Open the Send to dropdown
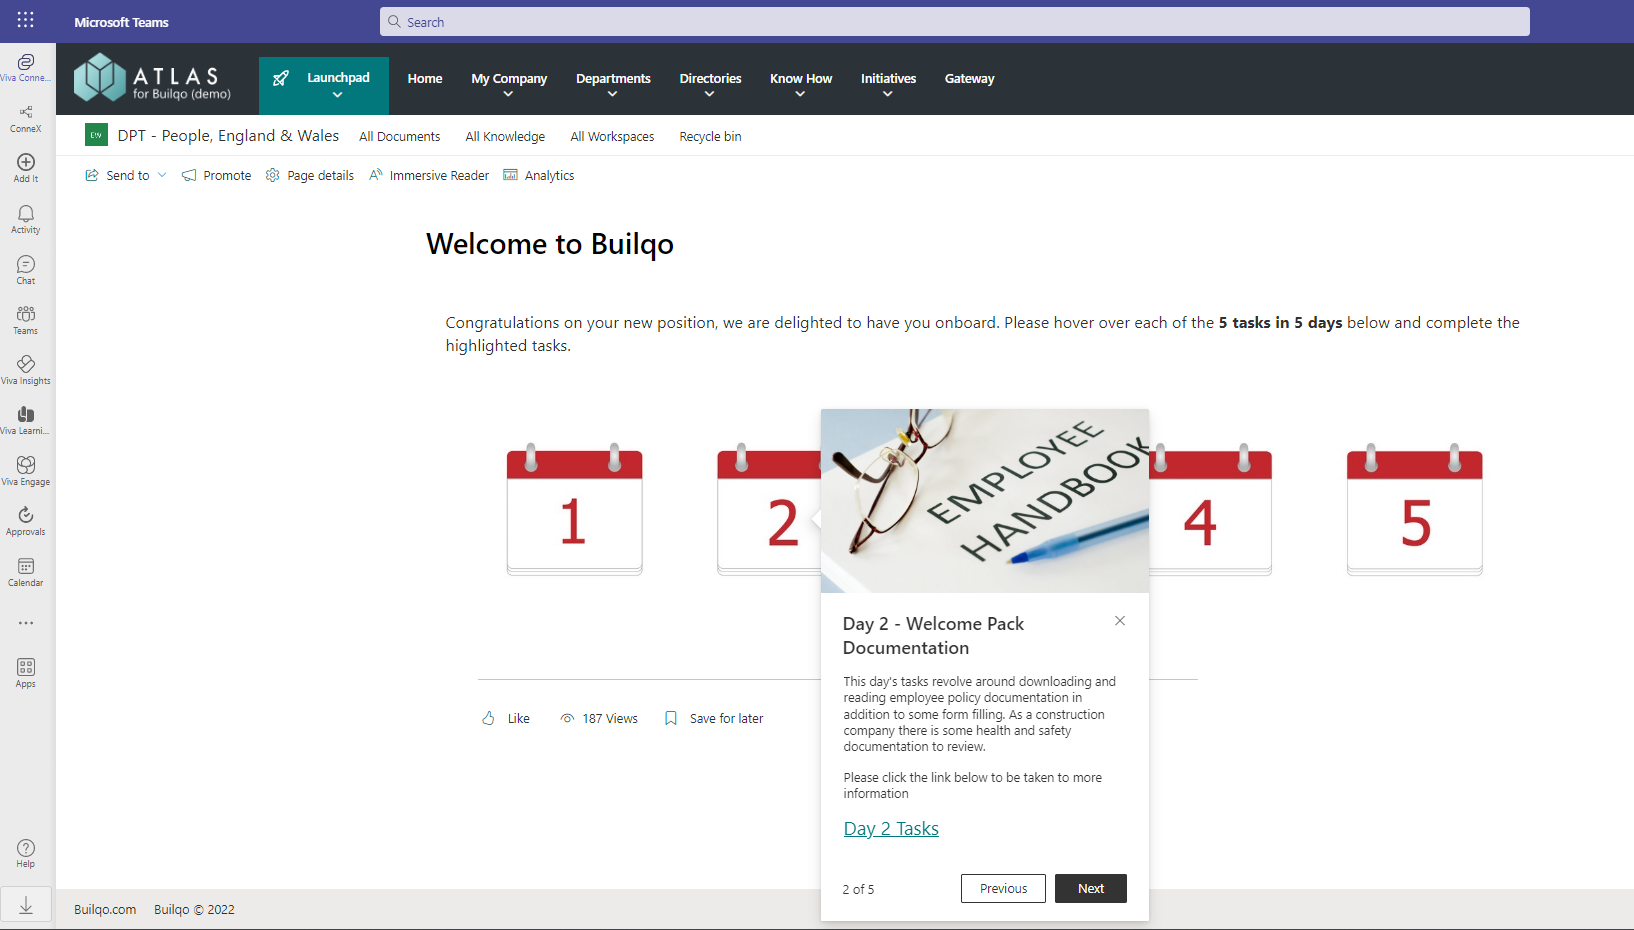 [x=127, y=176]
